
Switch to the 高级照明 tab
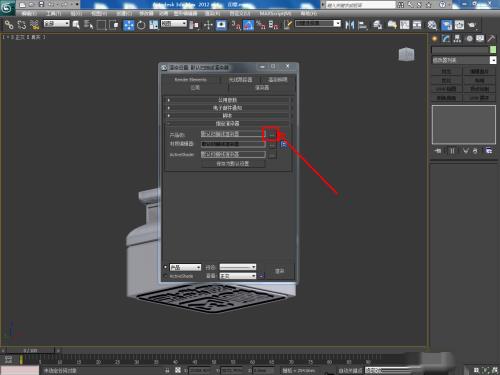(x=278, y=80)
